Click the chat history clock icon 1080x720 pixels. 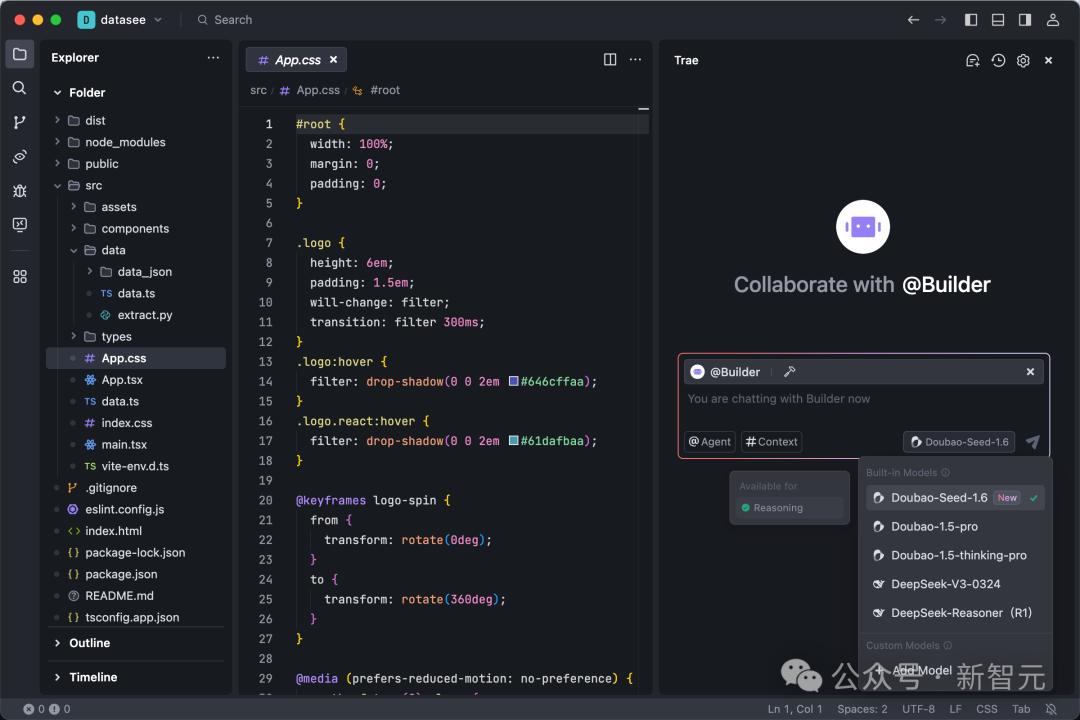(x=998, y=60)
